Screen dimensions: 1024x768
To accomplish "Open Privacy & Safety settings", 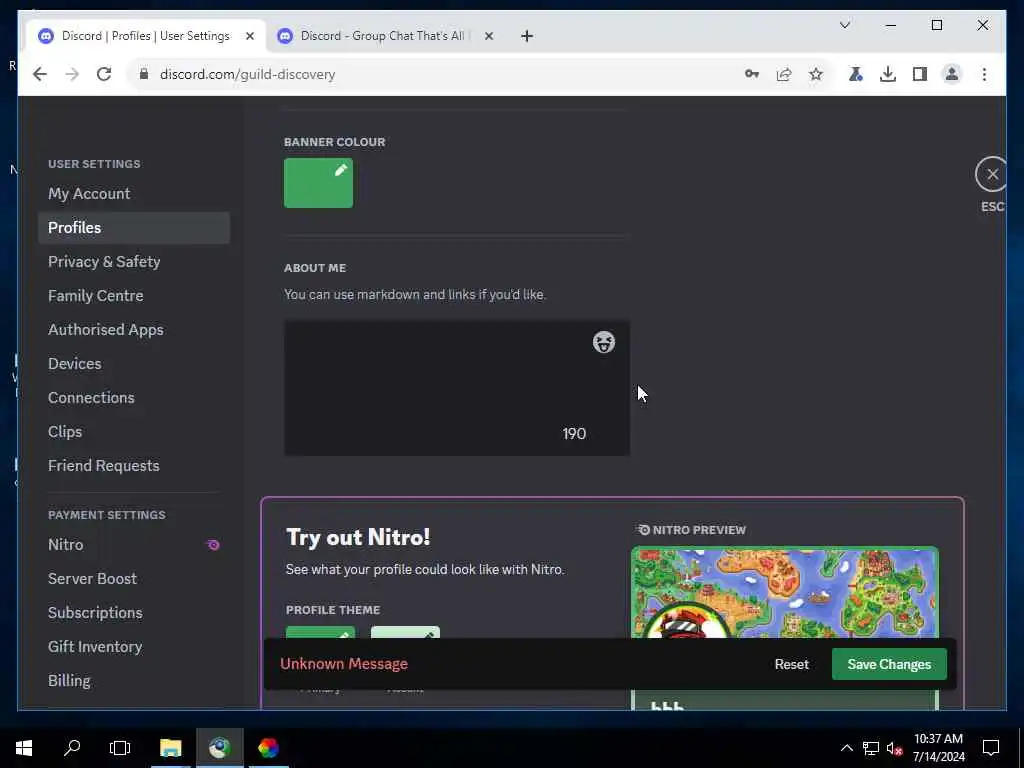I will pyautogui.click(x=134, y=262).
